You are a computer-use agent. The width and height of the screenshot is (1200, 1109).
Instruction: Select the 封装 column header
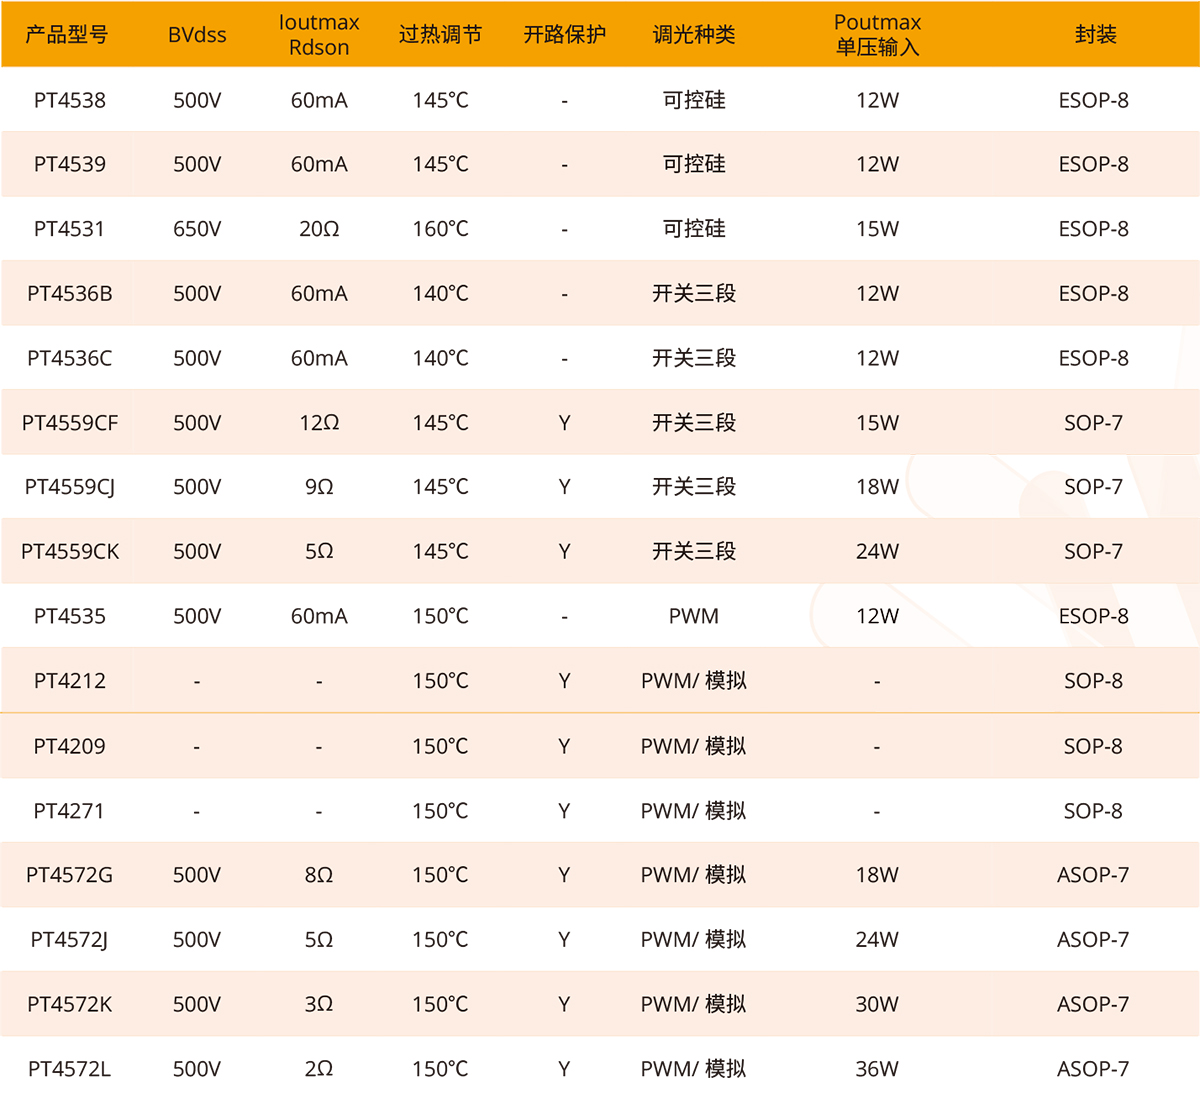click(1094, 35)
